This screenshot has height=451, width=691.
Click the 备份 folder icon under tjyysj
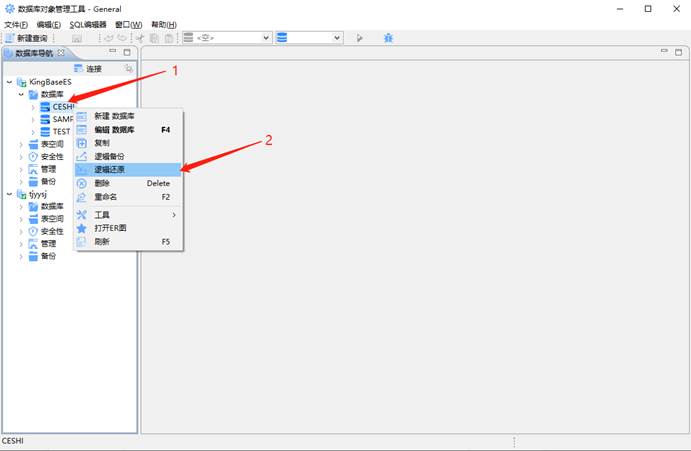tap(33, 256)
